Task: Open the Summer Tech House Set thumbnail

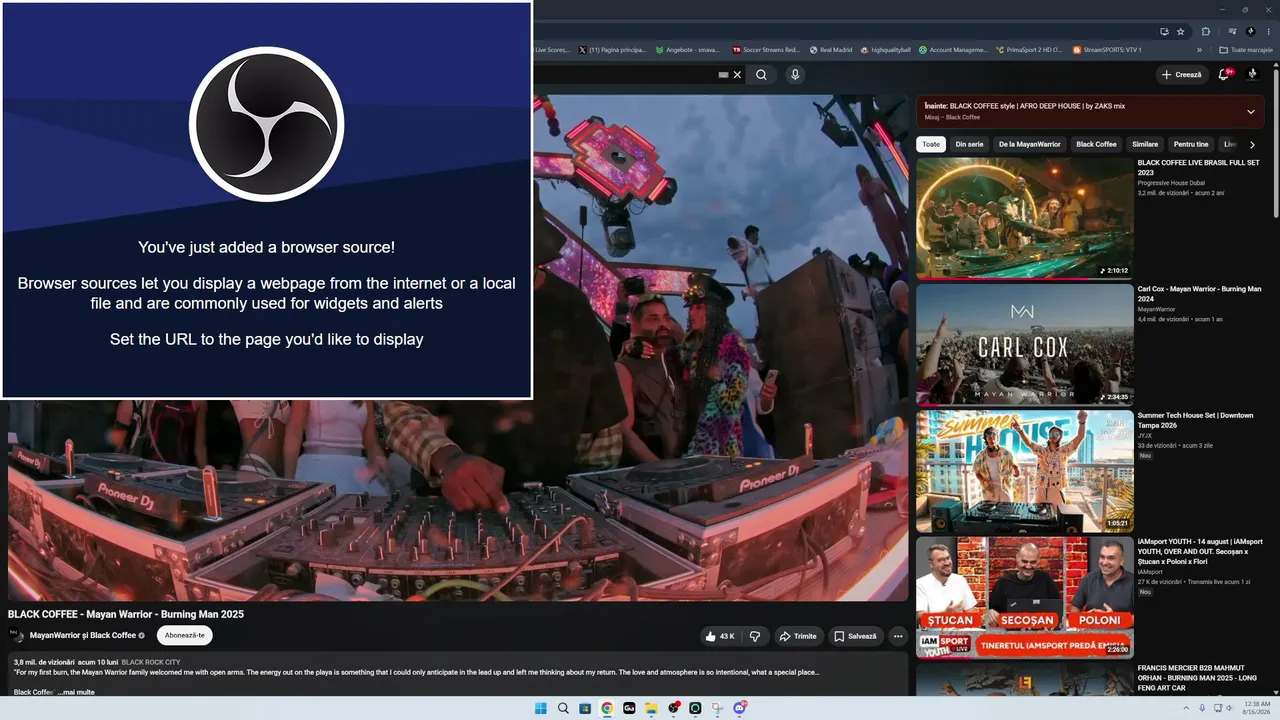Action: [1025, 471]
